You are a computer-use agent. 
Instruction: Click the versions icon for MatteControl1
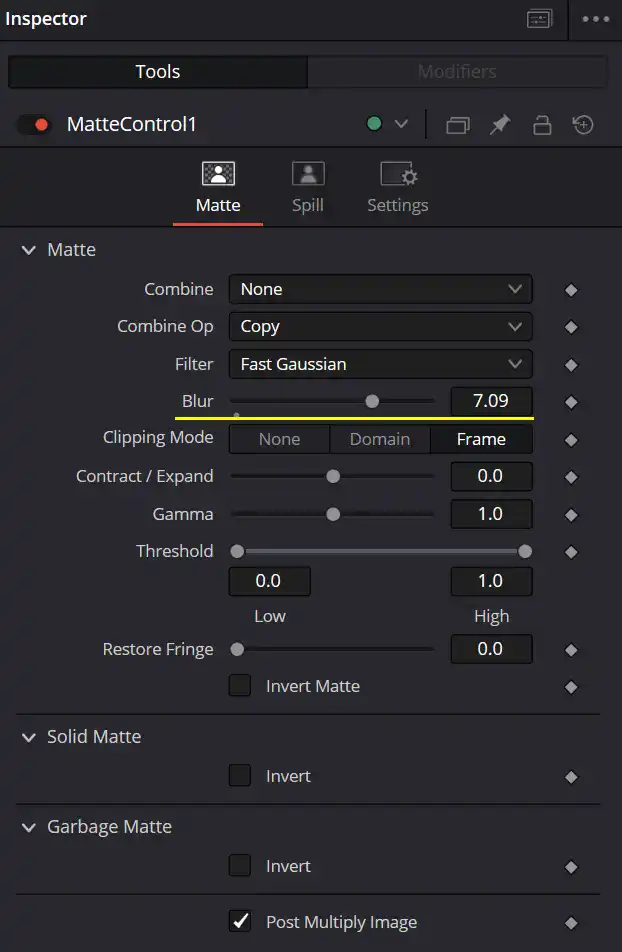(x=458, y=125)
